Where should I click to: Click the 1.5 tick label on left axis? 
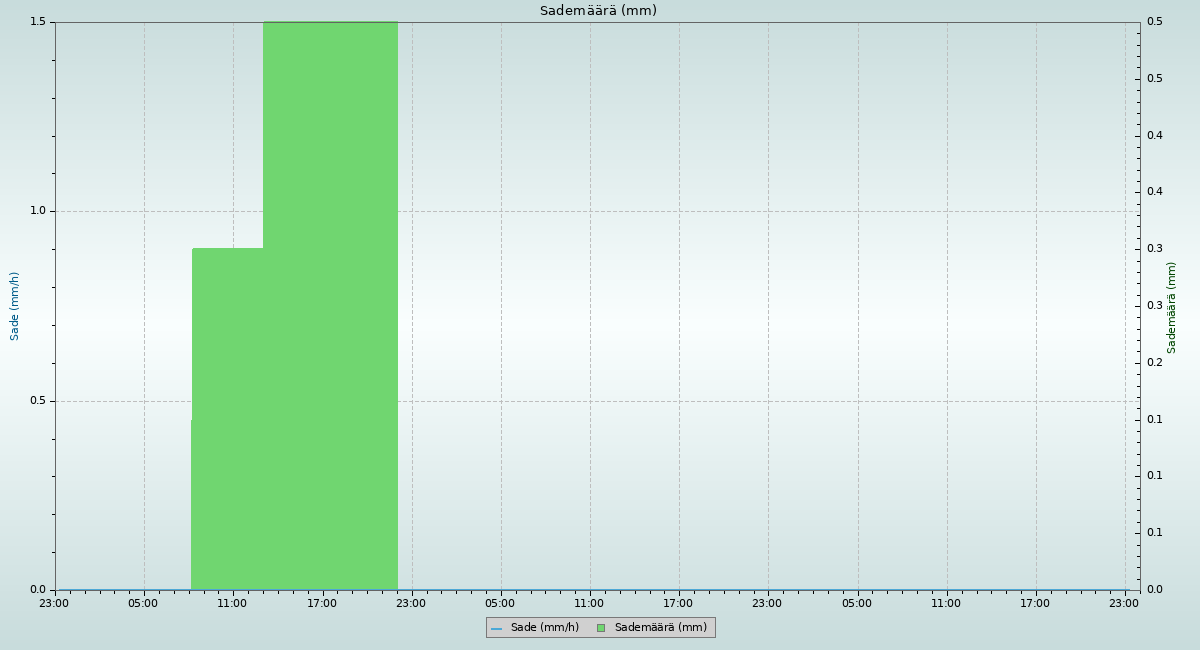pos(39,22)
